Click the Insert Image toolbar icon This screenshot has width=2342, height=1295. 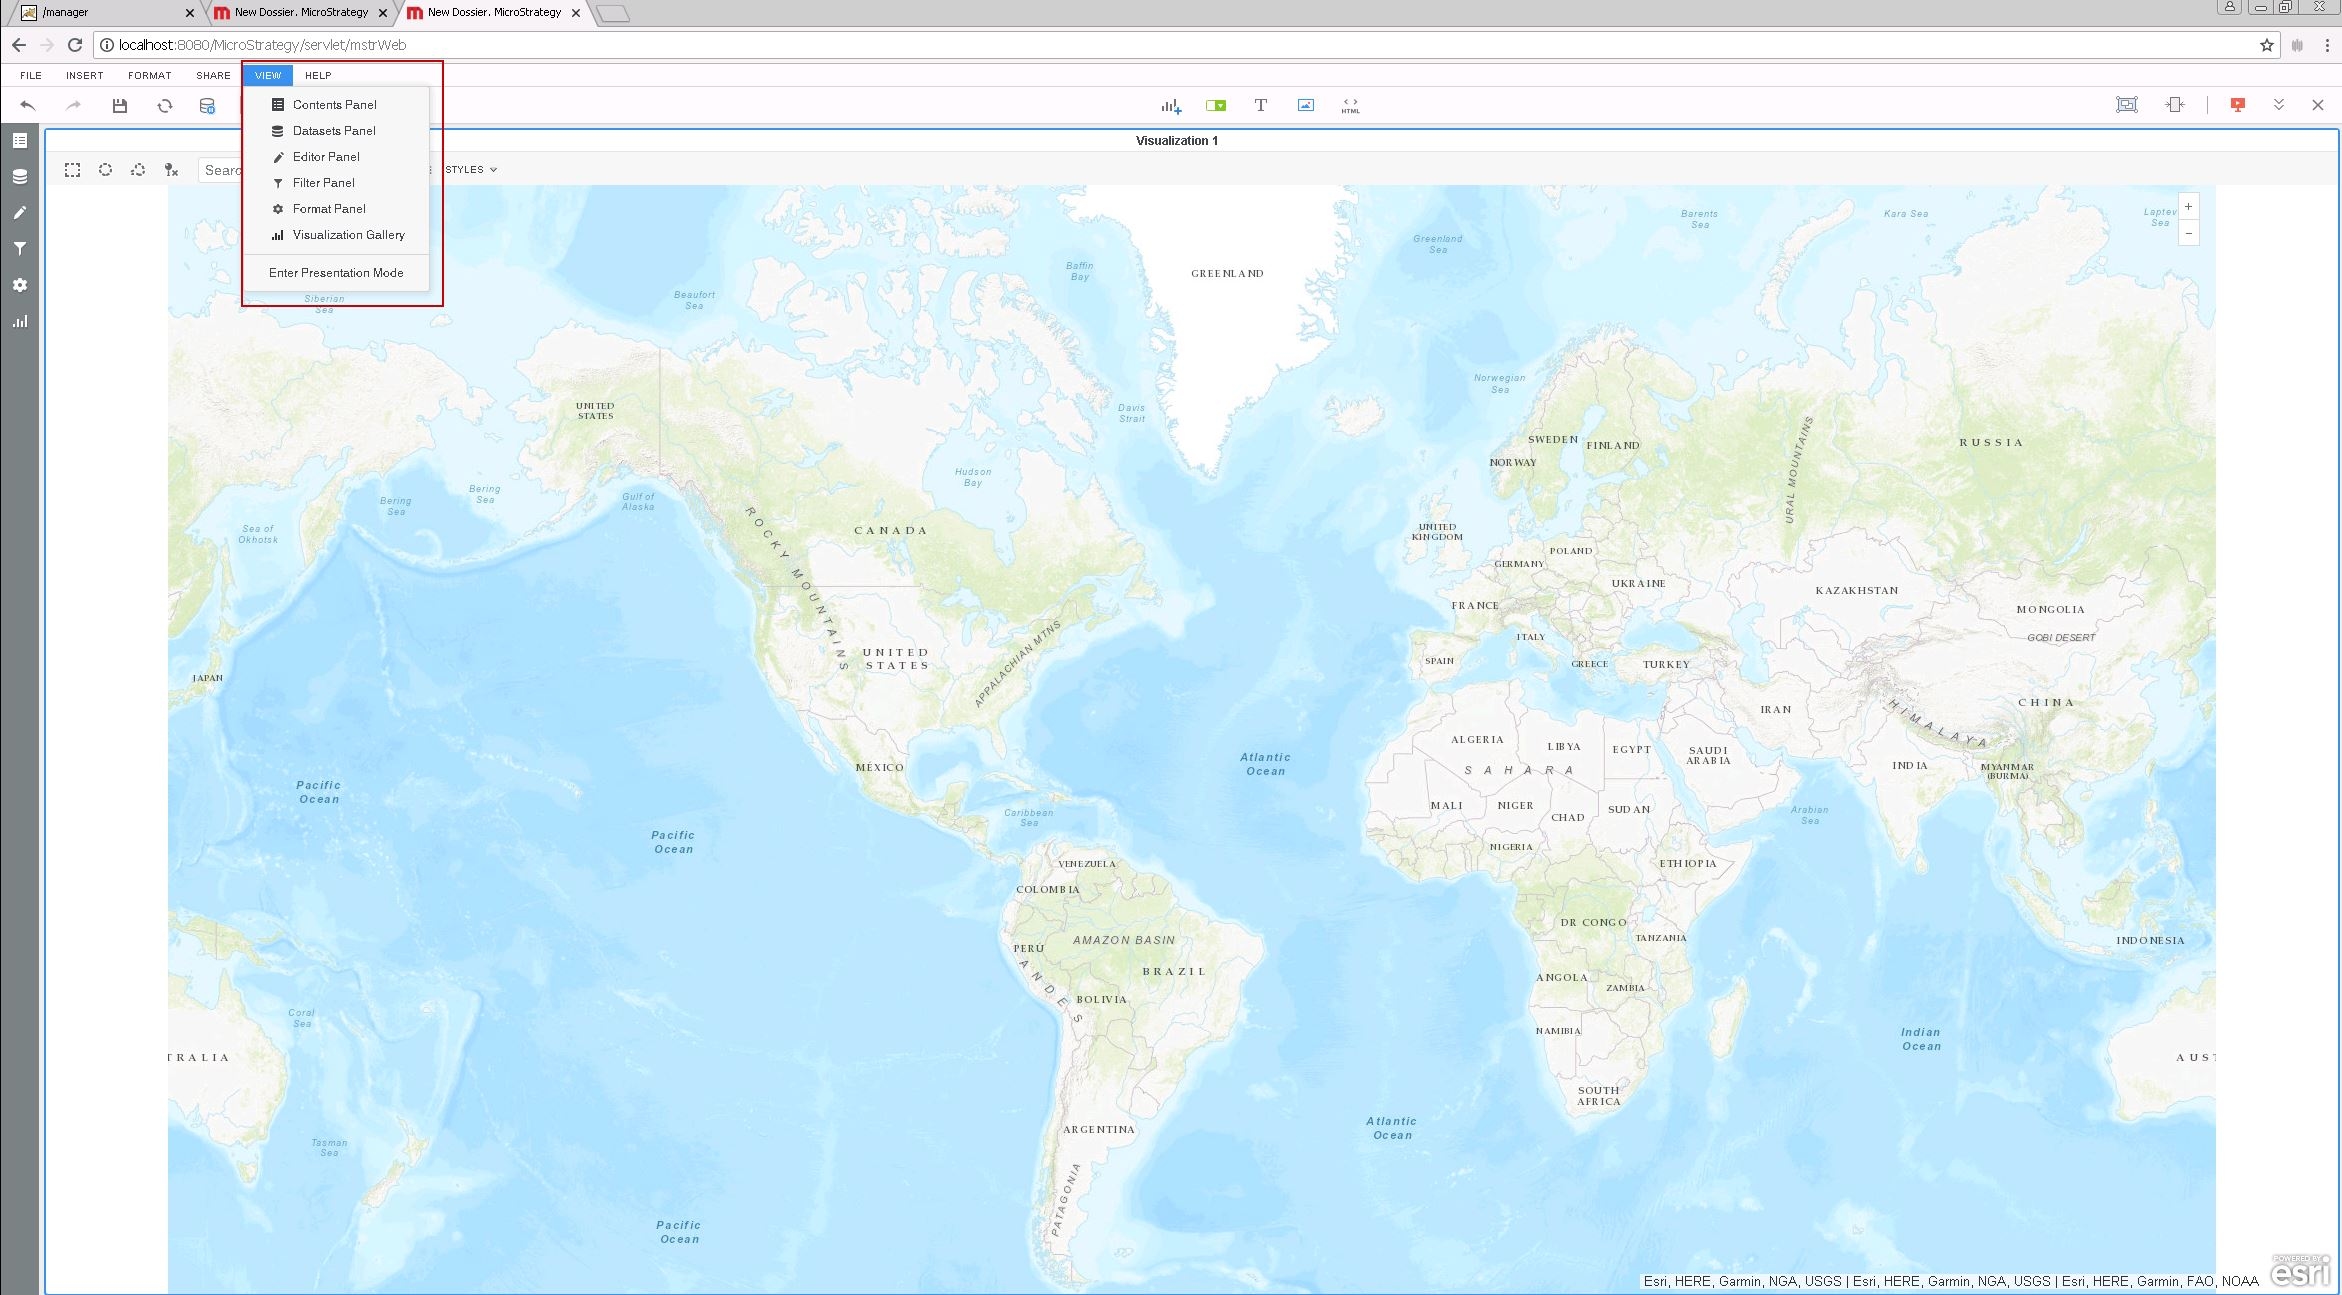coord(1305,105)
